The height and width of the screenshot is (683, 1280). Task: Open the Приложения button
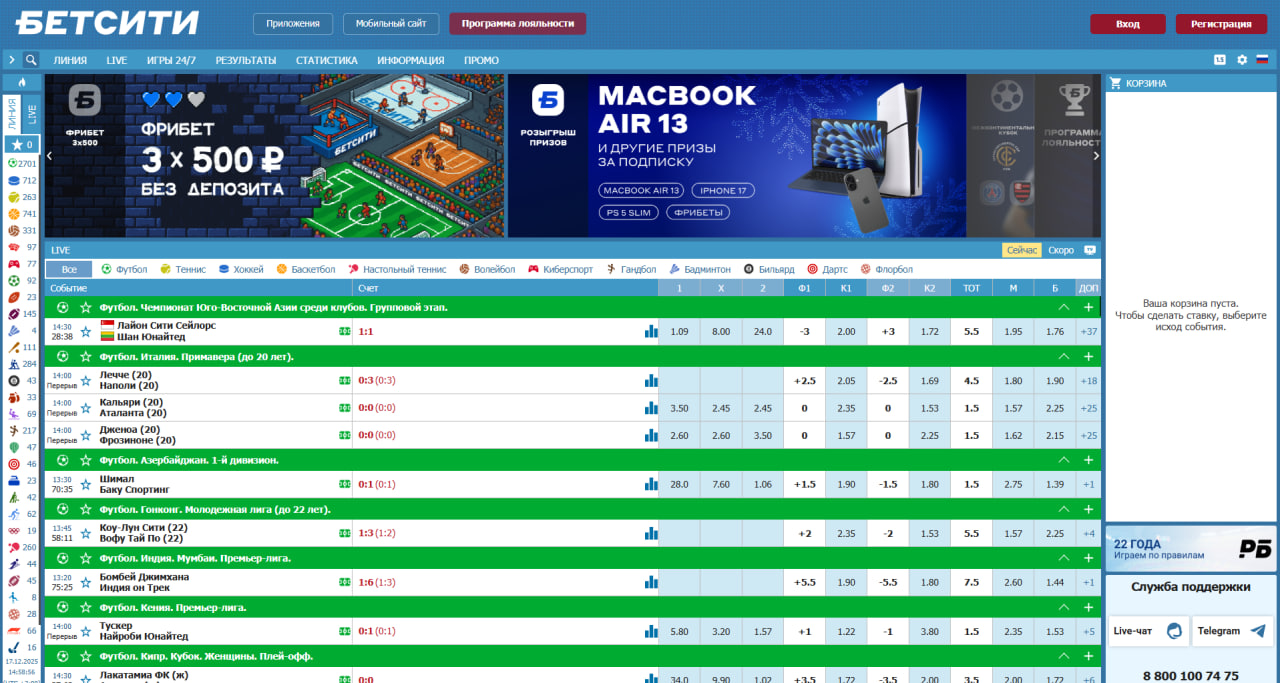(x=293, y=24)
